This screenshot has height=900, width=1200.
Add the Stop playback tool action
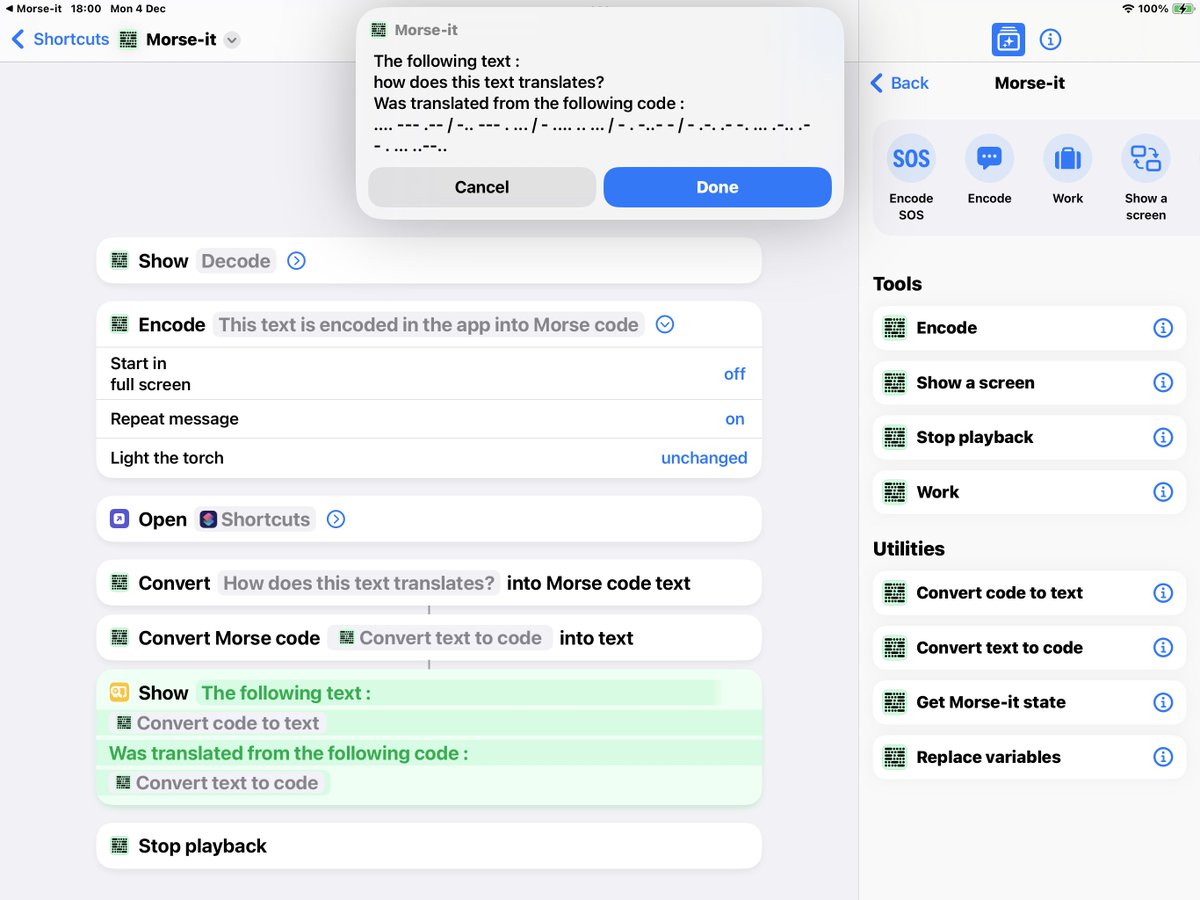[x=1029, y=437]
